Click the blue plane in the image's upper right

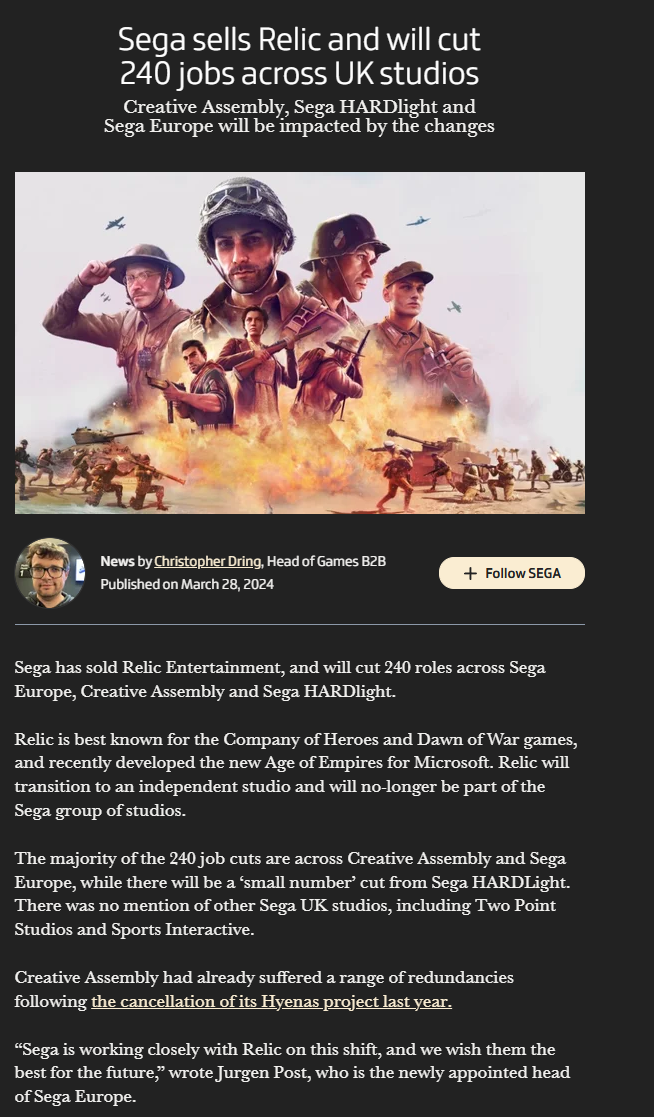[418, 221]
